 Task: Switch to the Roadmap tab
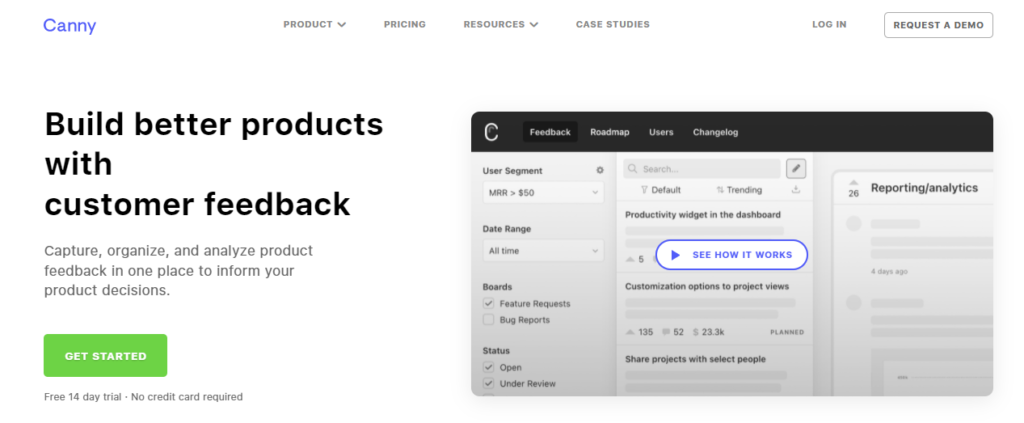(x=609, y=132)
